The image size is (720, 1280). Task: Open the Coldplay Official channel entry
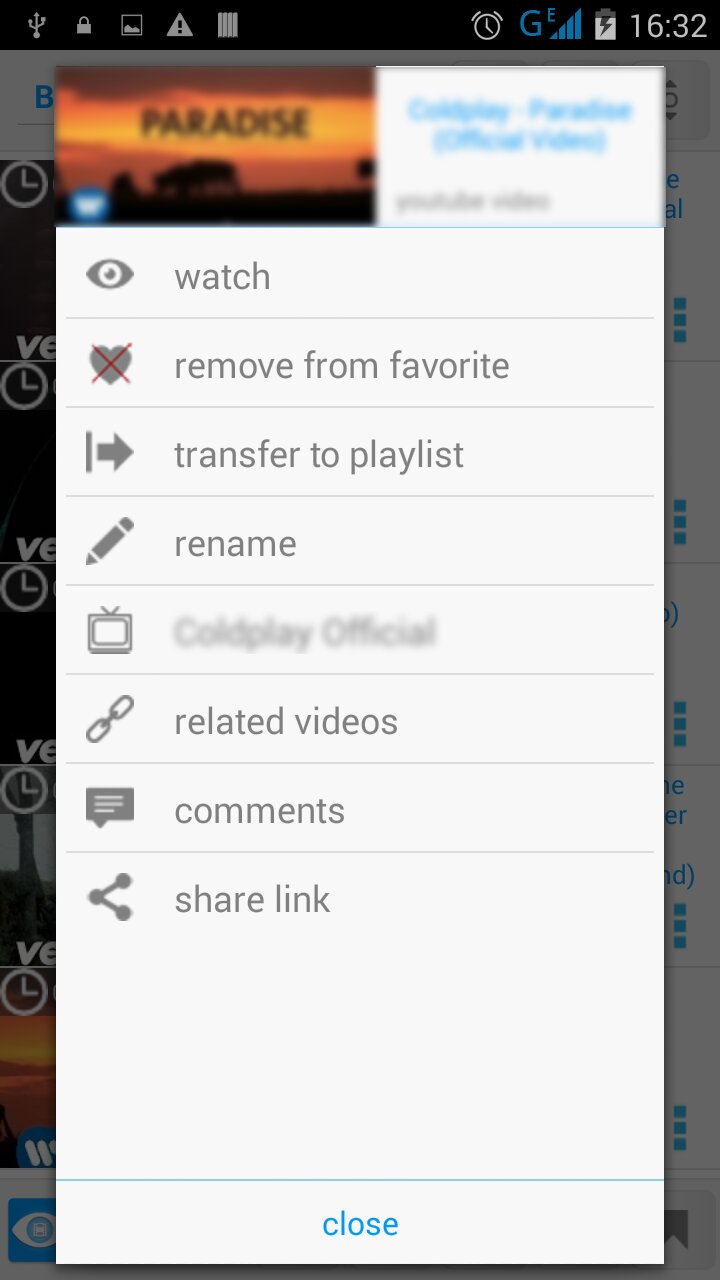[x=360, y=631]
